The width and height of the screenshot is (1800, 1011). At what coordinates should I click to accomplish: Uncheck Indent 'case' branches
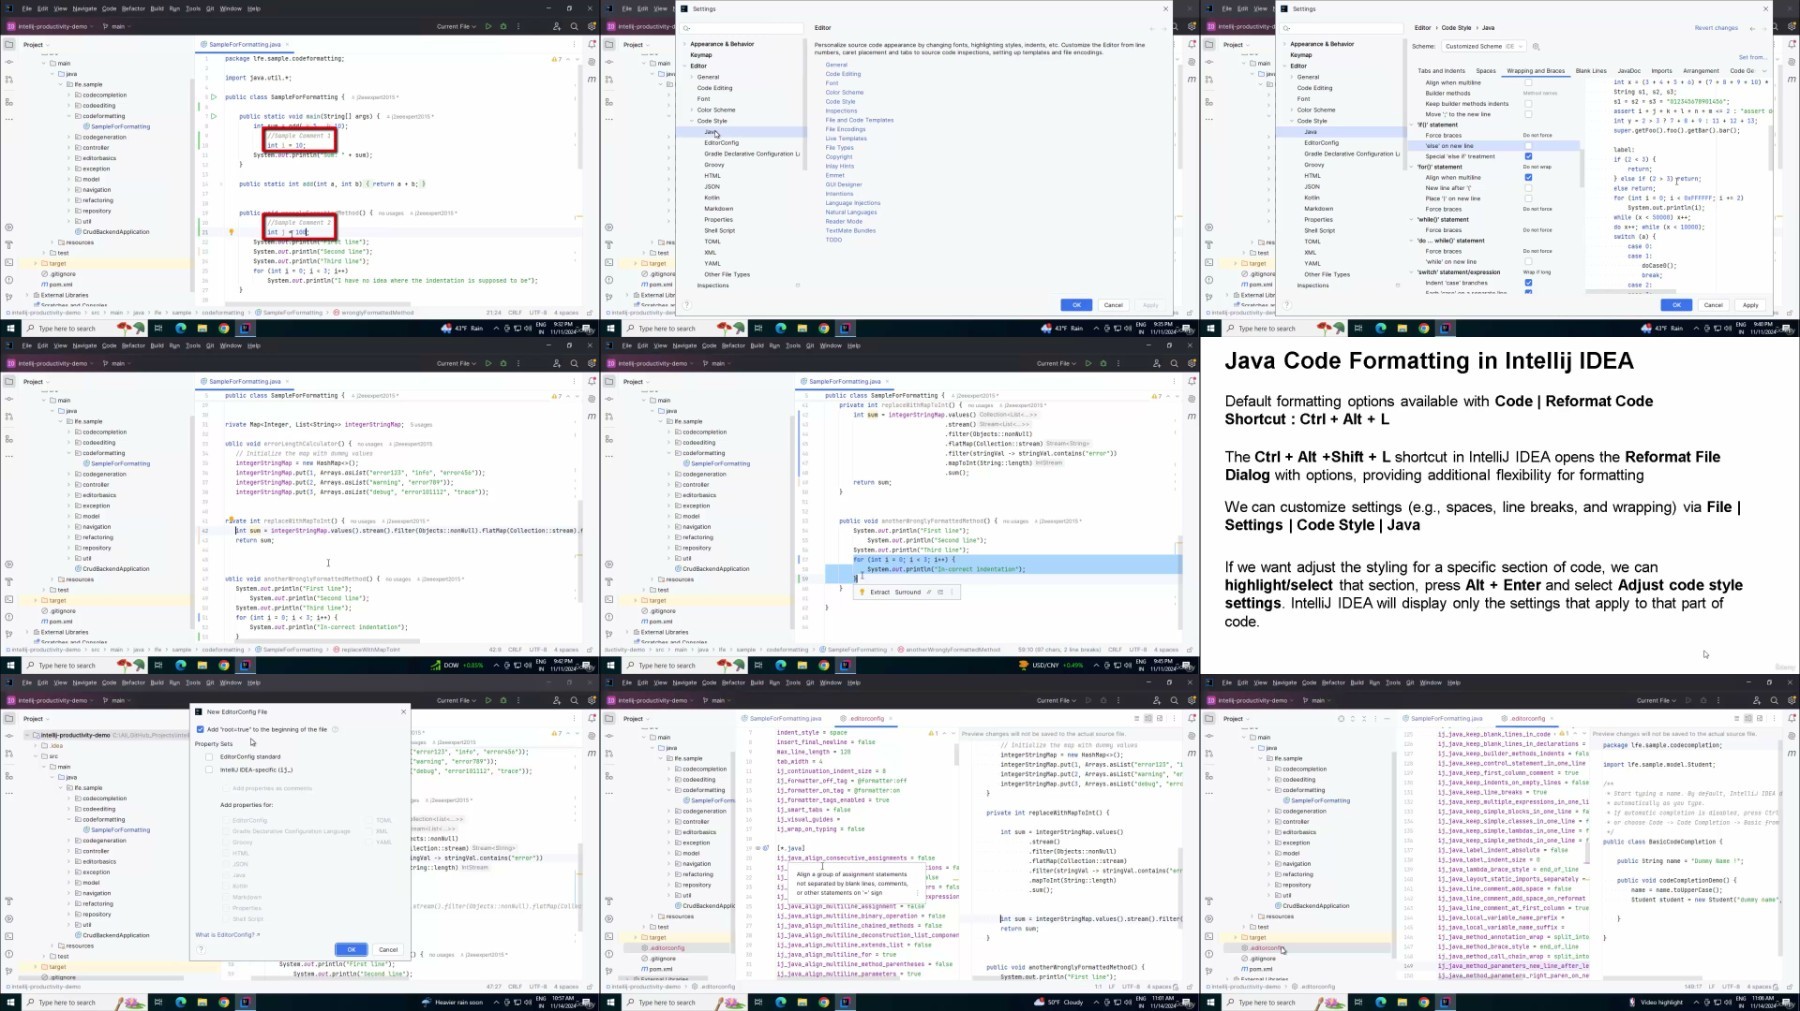pyautogui.click(x=1528, y=283)
